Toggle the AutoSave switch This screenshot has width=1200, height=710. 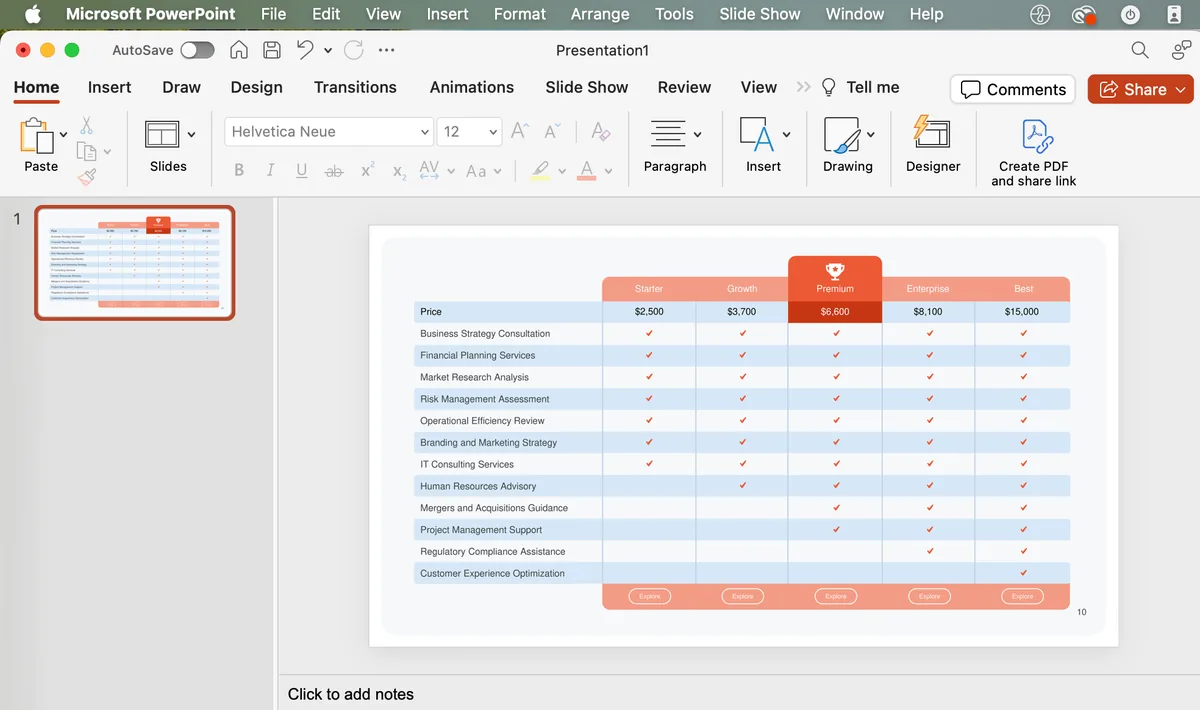[x=197, y=50]
